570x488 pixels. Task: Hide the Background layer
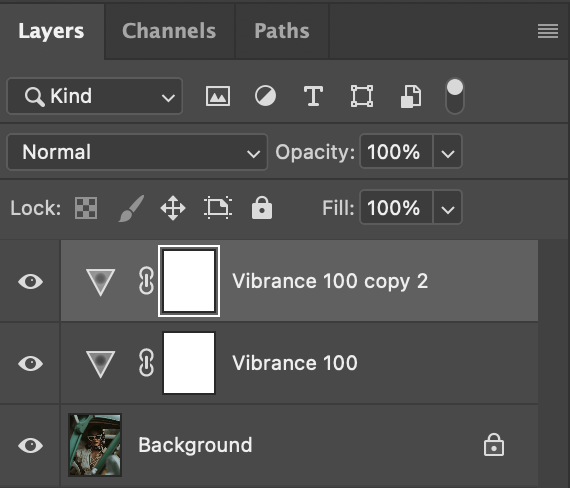click(31, 445)
